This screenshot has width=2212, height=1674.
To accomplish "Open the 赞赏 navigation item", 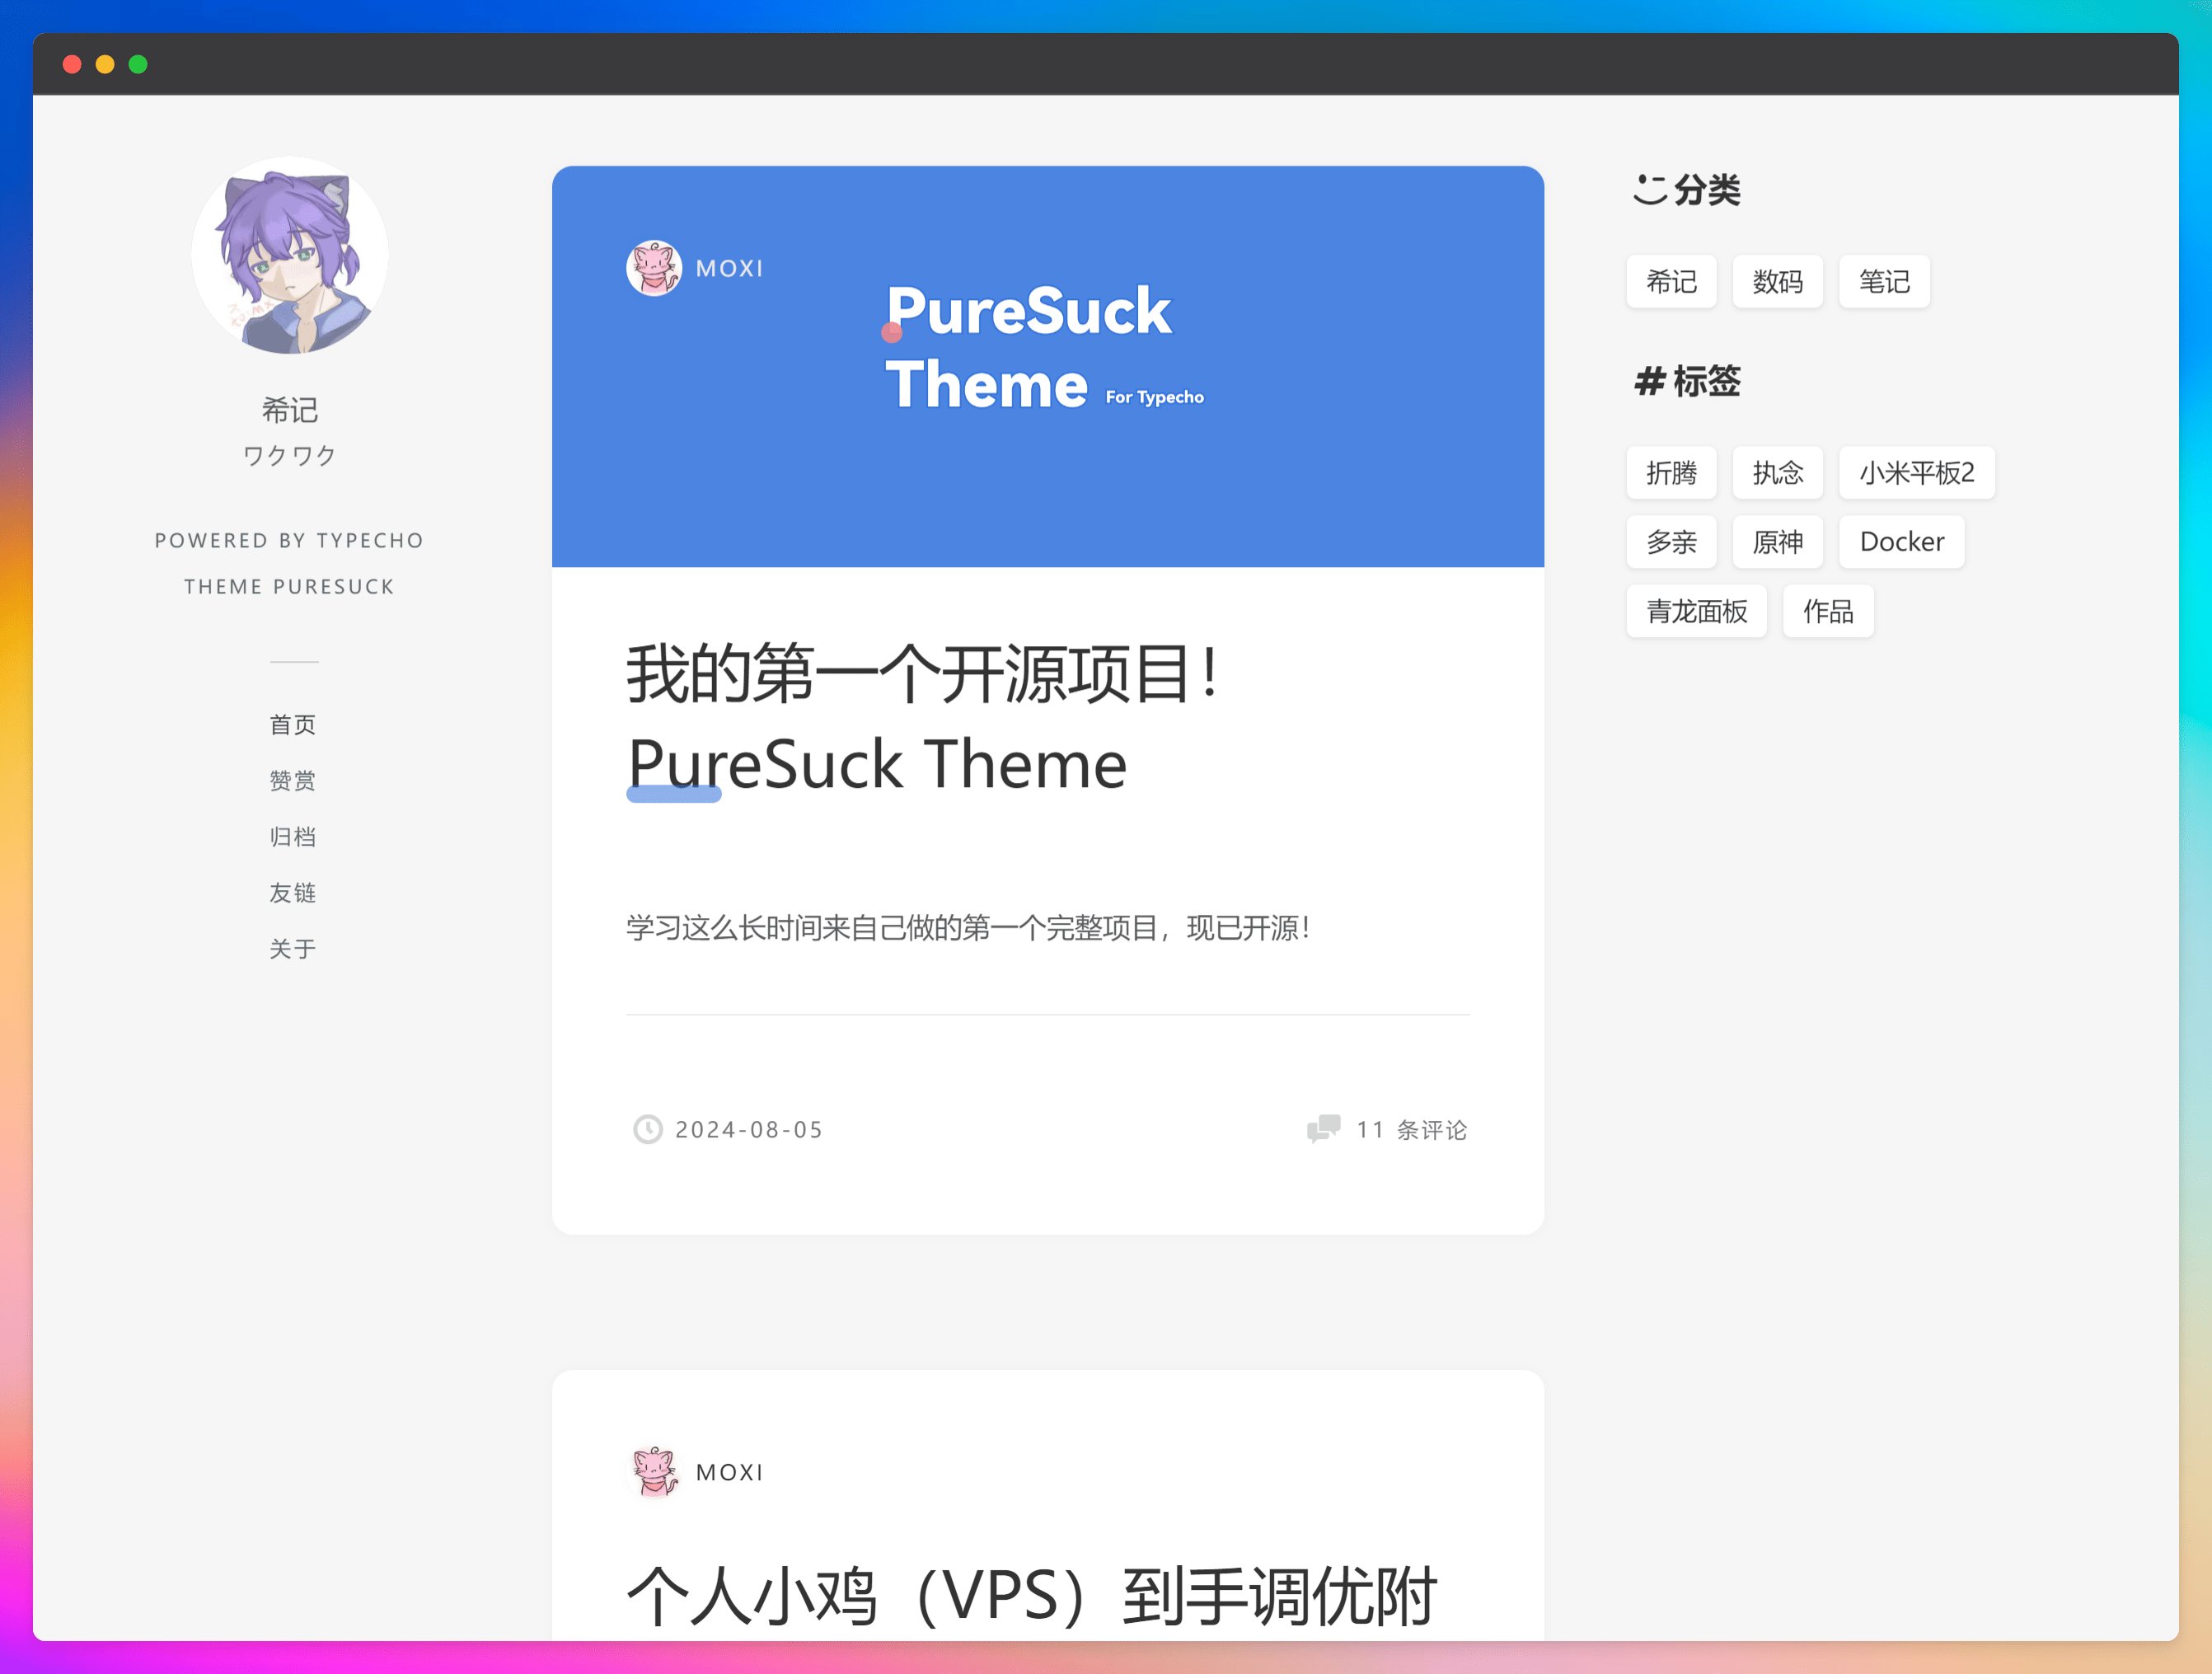I will coord(292,780).
